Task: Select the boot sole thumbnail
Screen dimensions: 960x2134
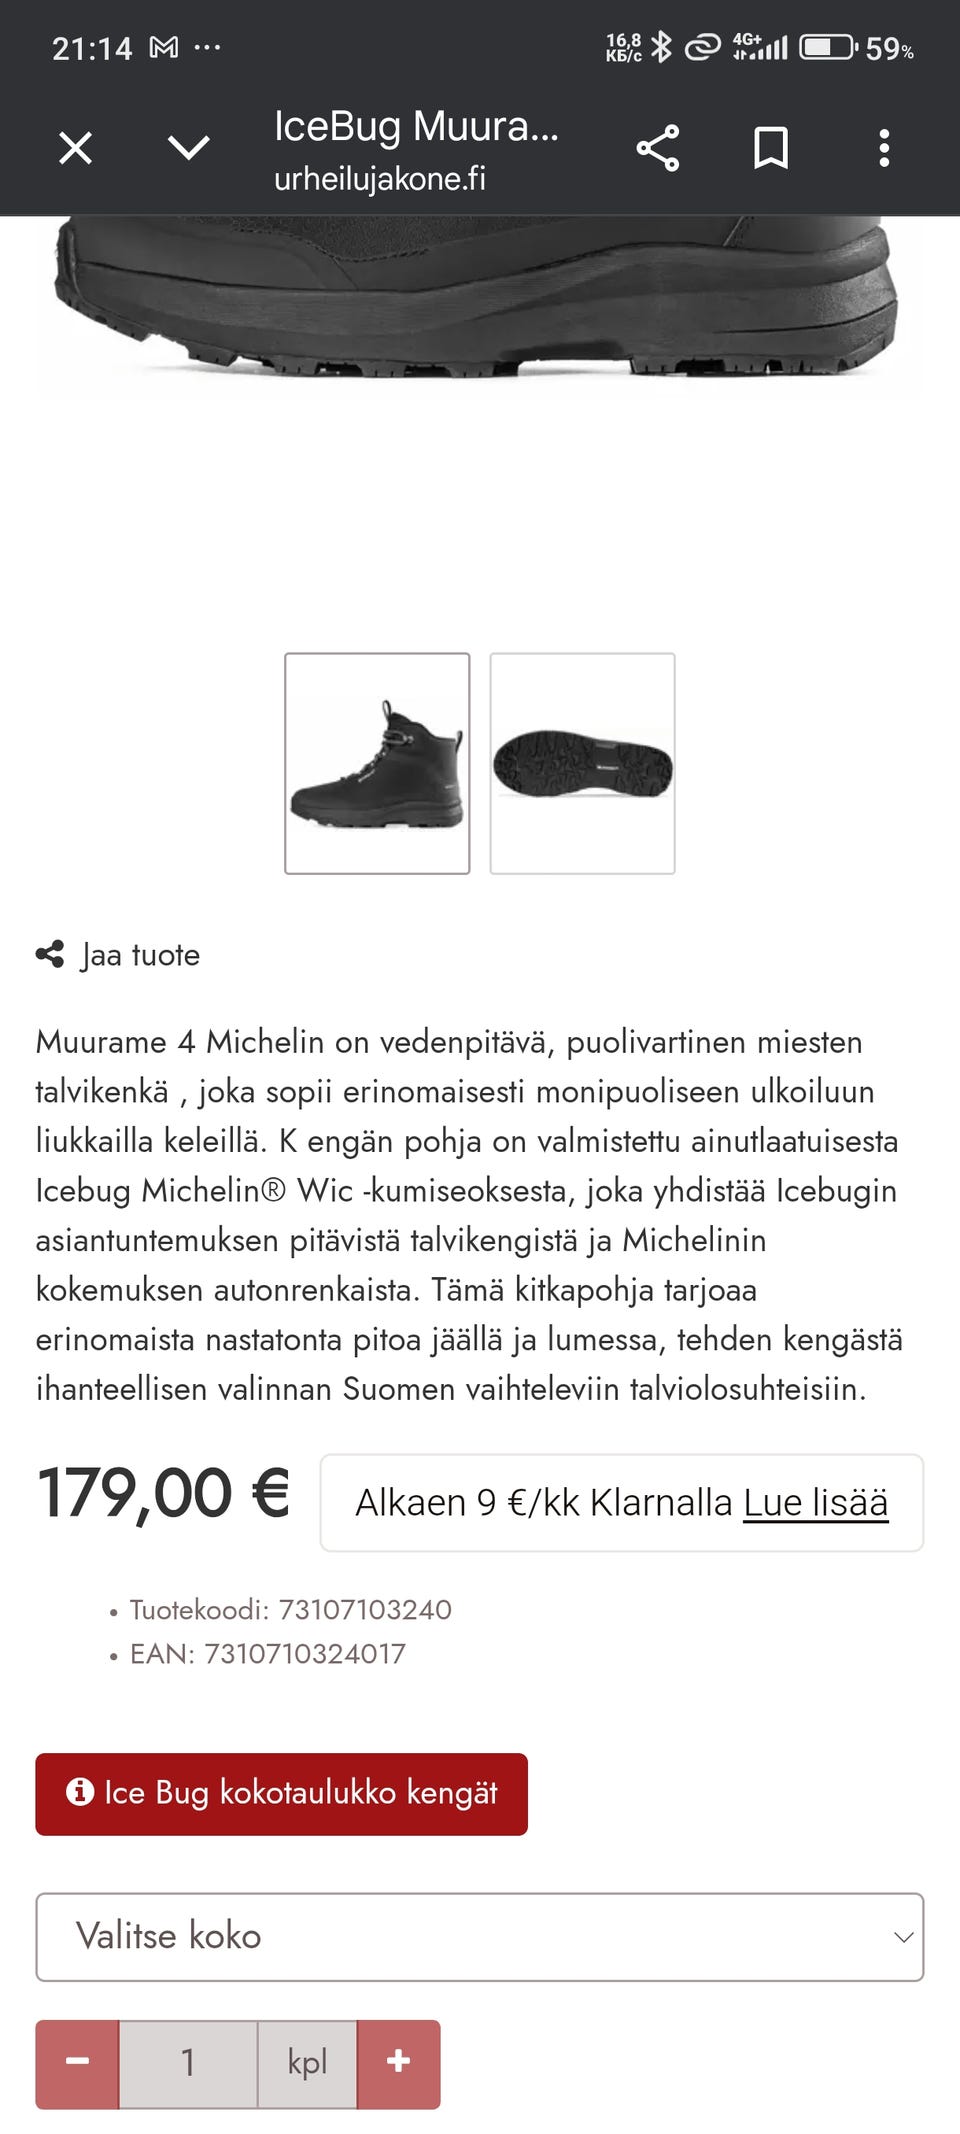Action: click(582, 764)
